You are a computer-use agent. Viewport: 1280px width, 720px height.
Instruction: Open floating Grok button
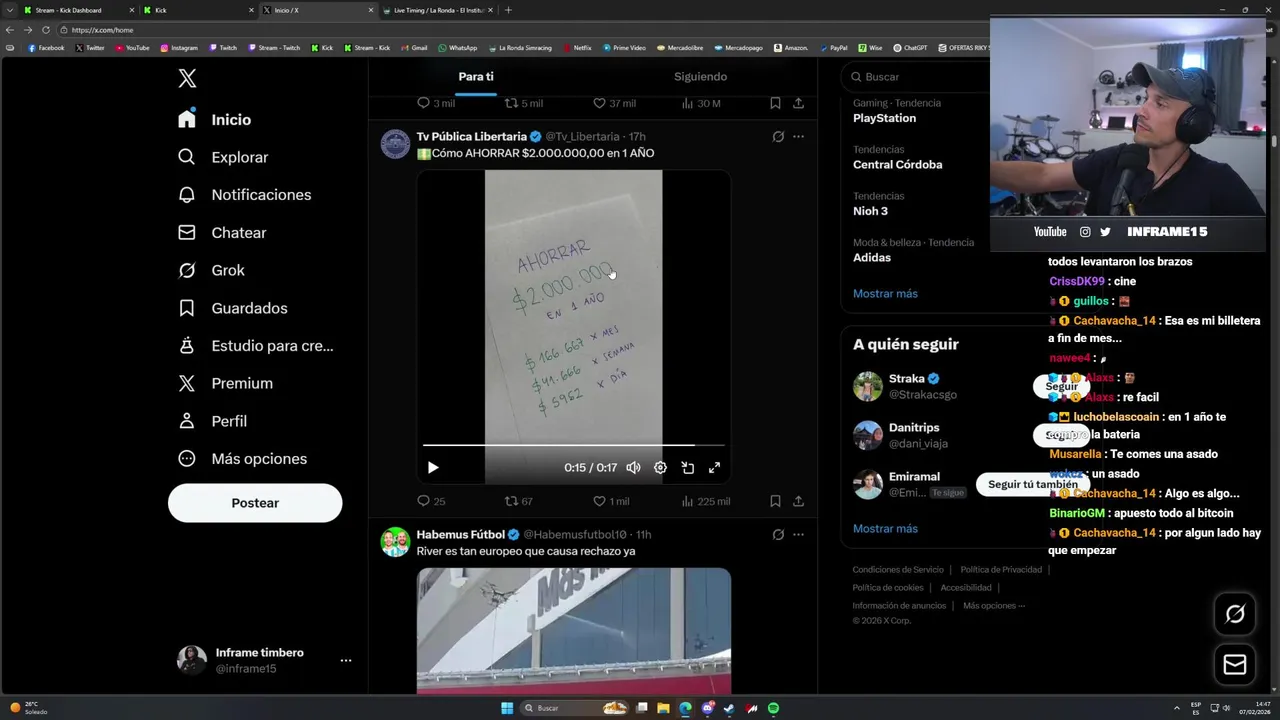tap(1235, 614)
